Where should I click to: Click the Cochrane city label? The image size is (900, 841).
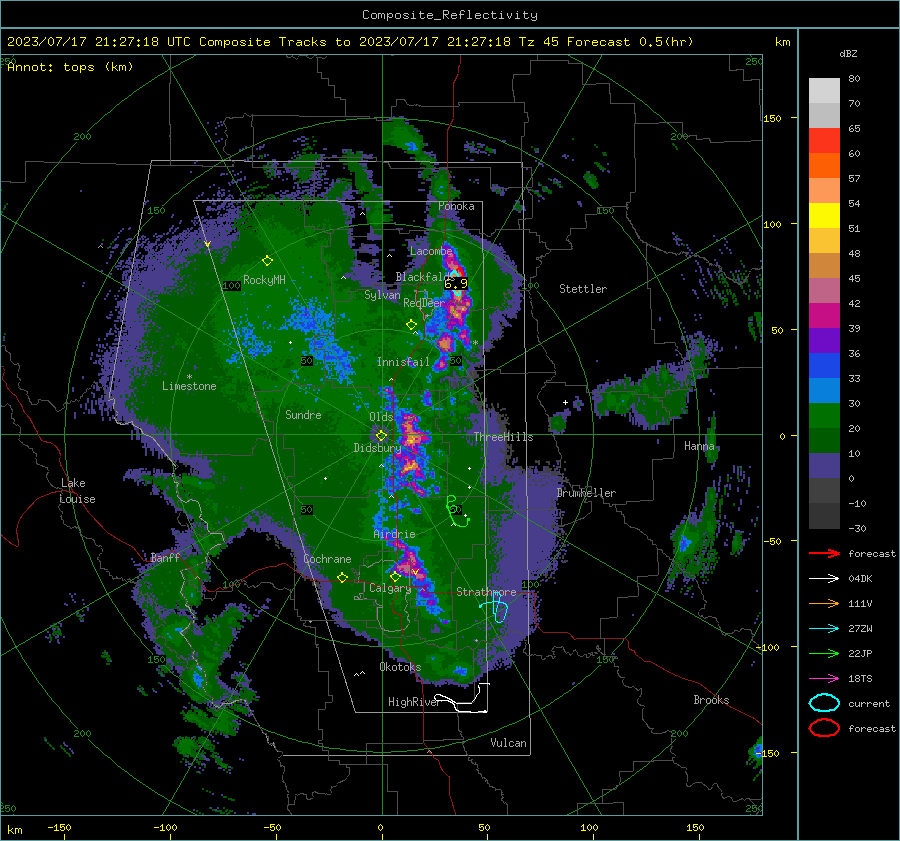pos(327,559)
